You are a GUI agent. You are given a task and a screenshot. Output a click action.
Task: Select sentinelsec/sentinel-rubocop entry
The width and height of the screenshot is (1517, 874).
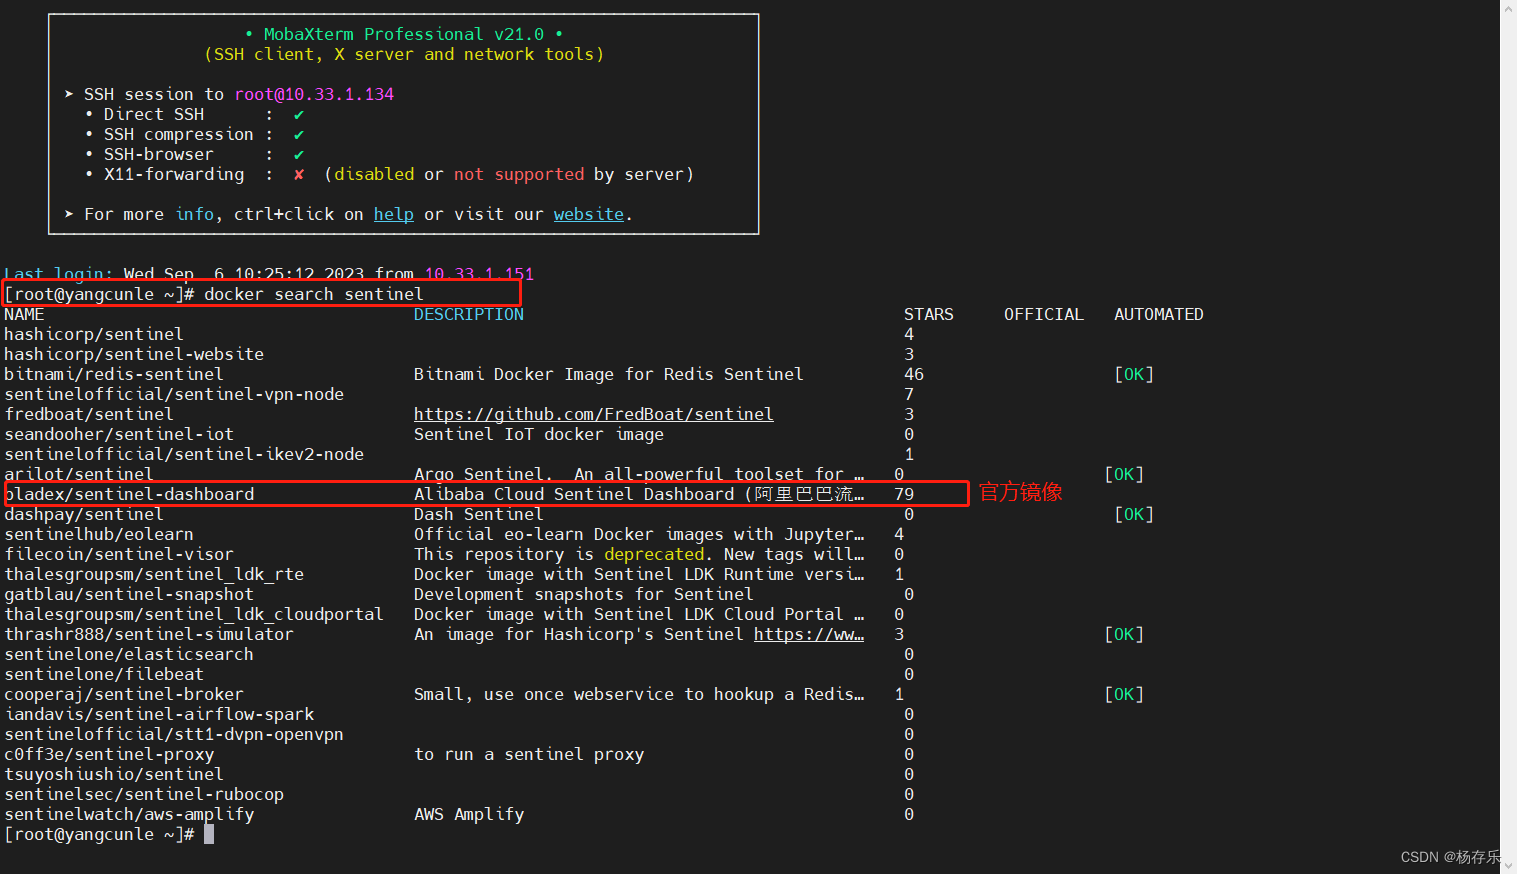[x=144, y=794]
